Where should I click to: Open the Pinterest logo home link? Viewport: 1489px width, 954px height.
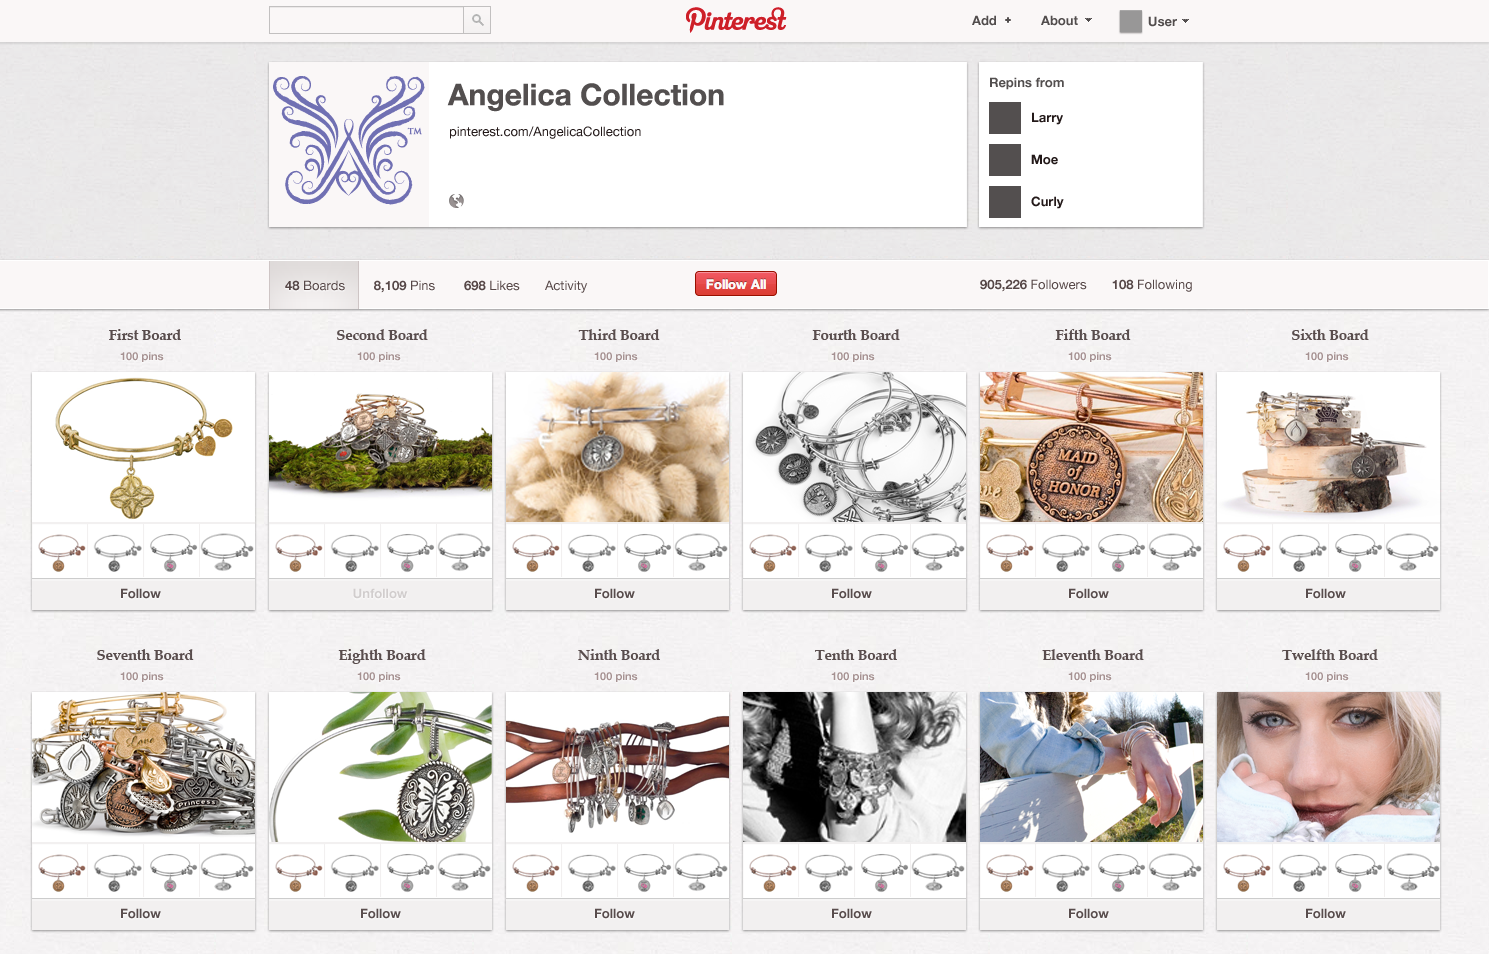point(736,20)
